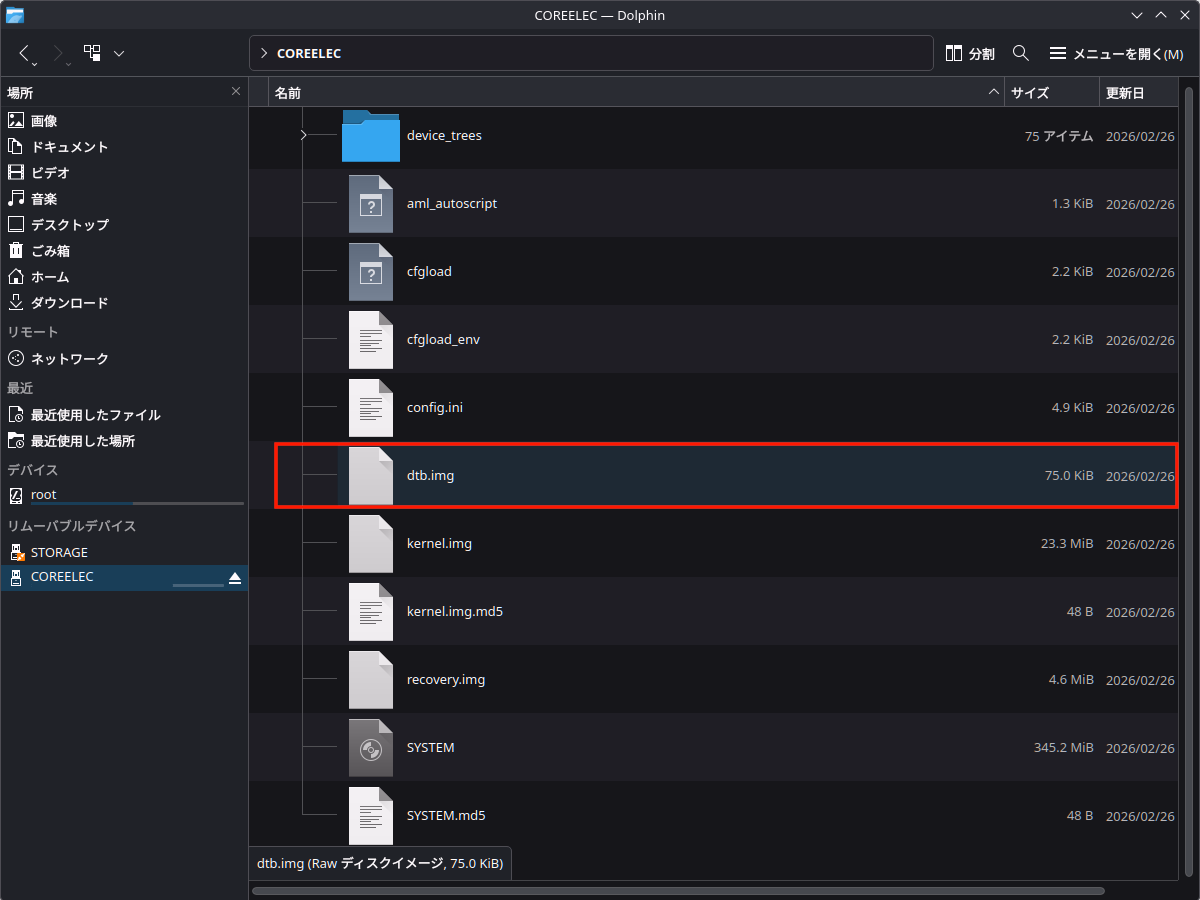Go forward with the forward arrow
The width and height of the screenshot is (1200, 900).
pyautogui.click(x=59, y=53)
